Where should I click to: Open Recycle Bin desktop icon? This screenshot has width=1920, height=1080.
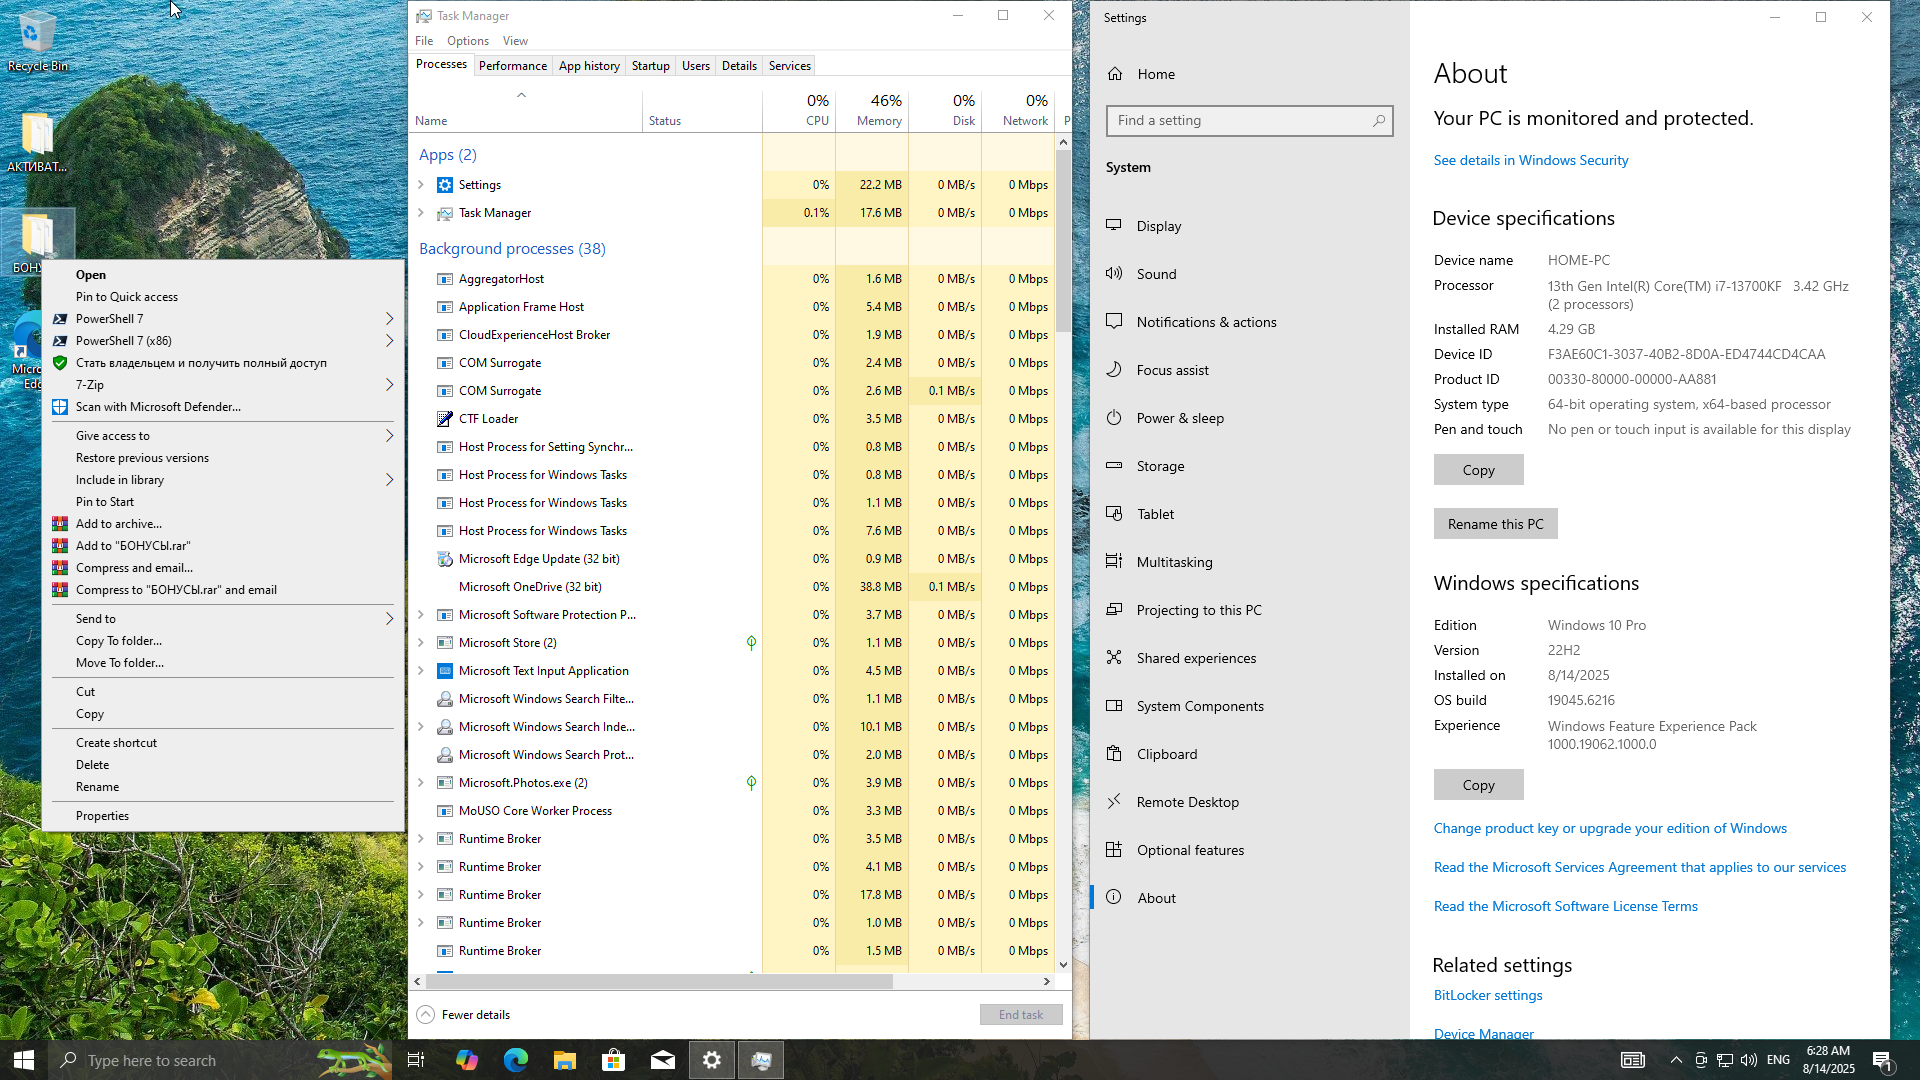pyautogui.click(x=37, y=42)
